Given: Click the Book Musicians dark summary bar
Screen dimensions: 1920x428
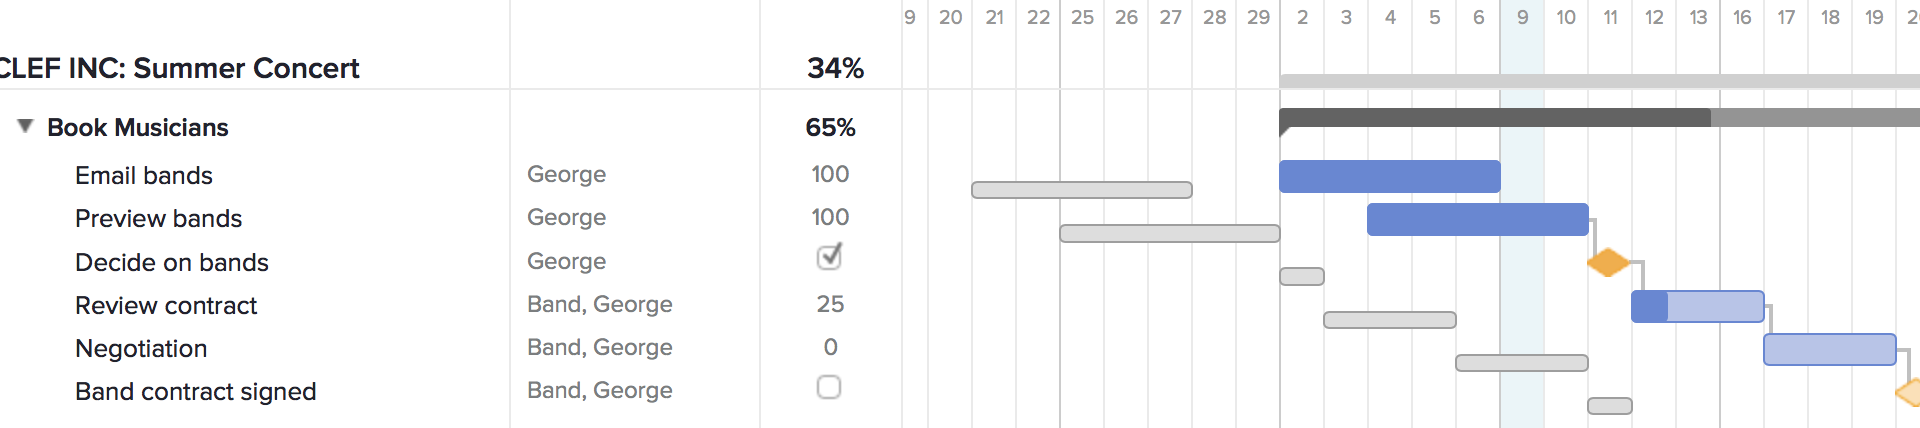Looking at the screenshot, I should (x=1494, y=118).
